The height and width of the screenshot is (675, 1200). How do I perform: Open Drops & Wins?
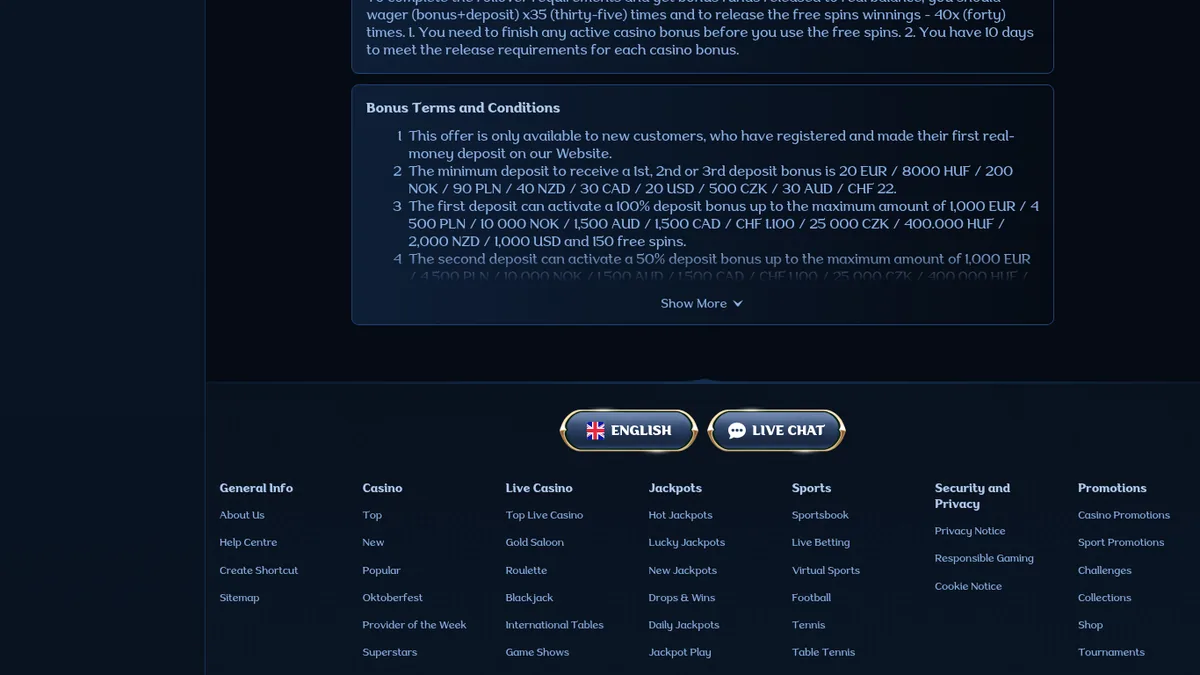(682, 597)
